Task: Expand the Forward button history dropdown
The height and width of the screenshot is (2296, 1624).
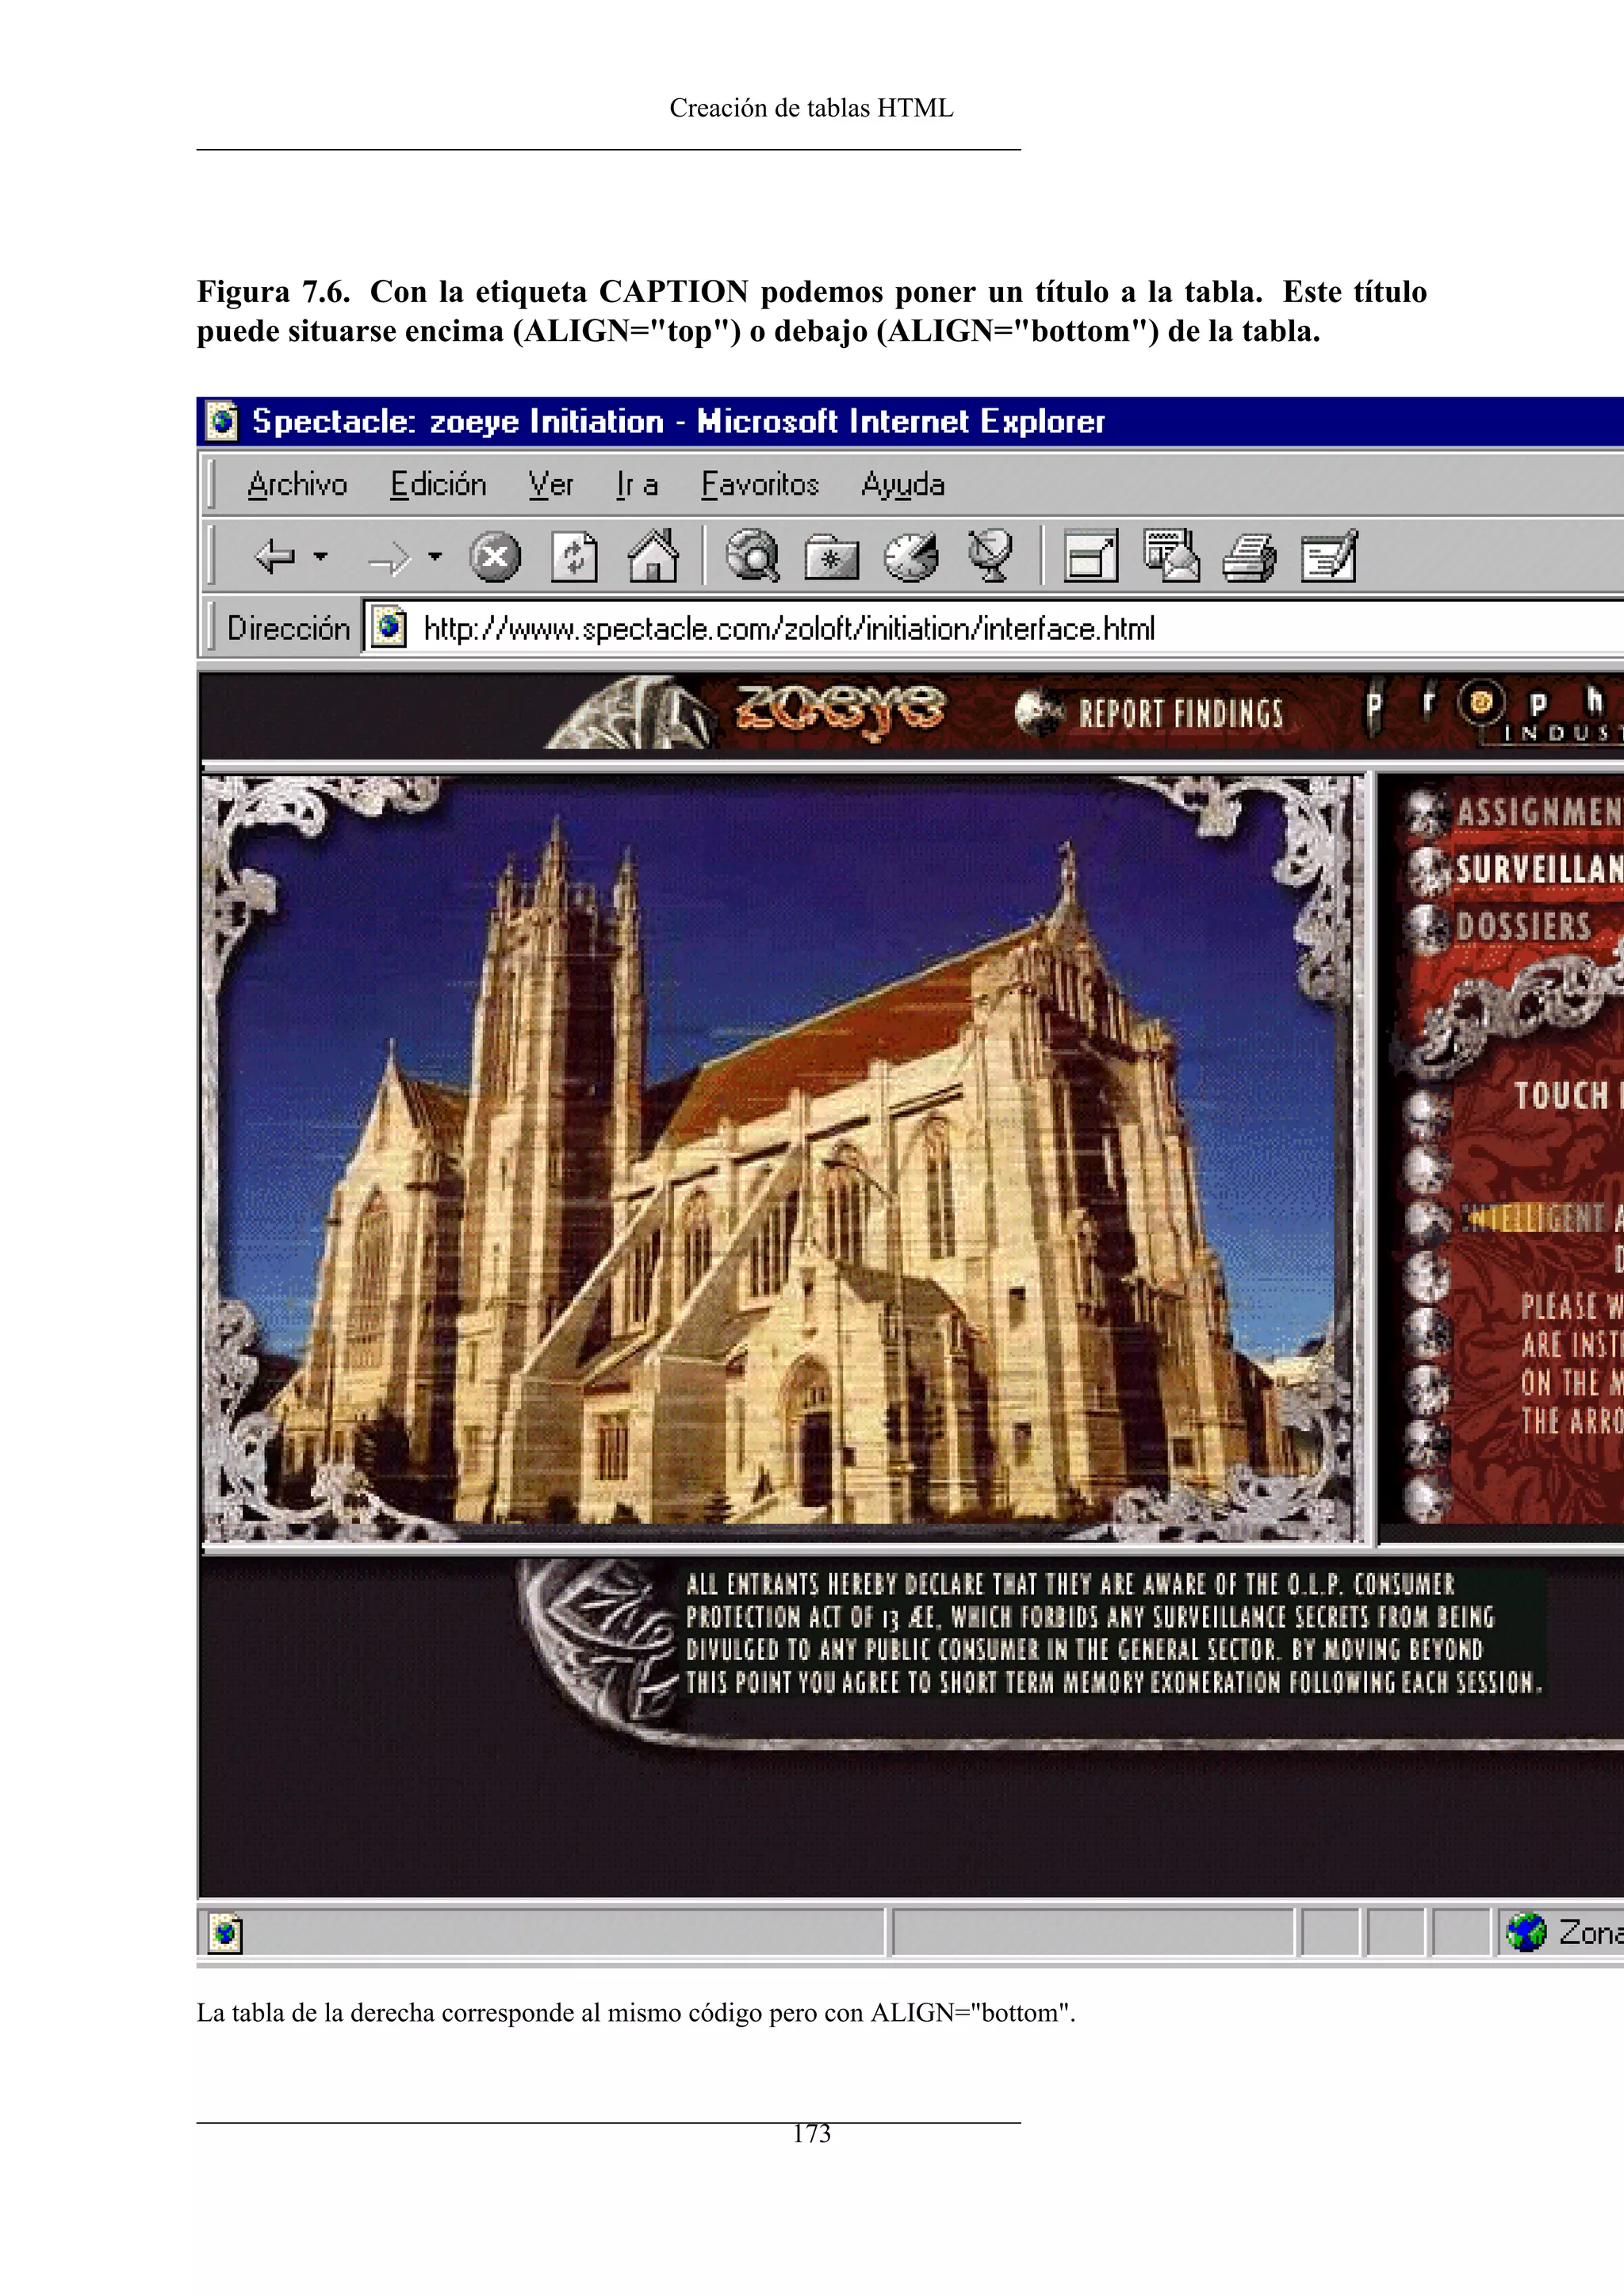Action: pyautogui.click(x=435, y=556)
